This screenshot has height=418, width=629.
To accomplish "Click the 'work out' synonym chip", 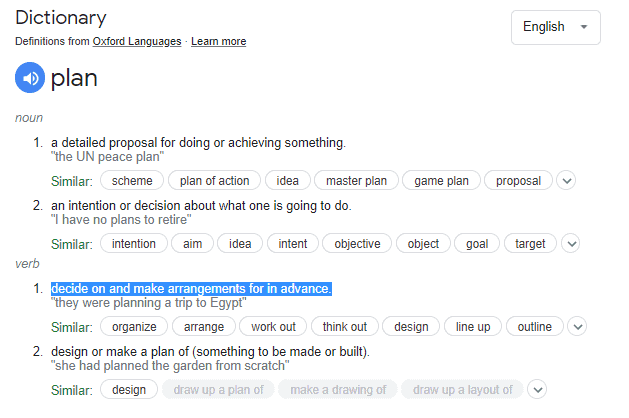I will 273,327.
